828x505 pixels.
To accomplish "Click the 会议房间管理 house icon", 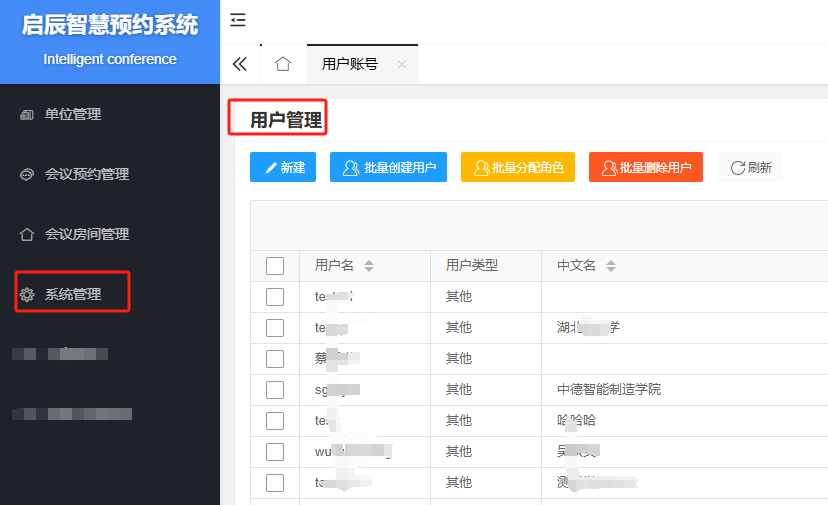I will (x=27, y=235).
